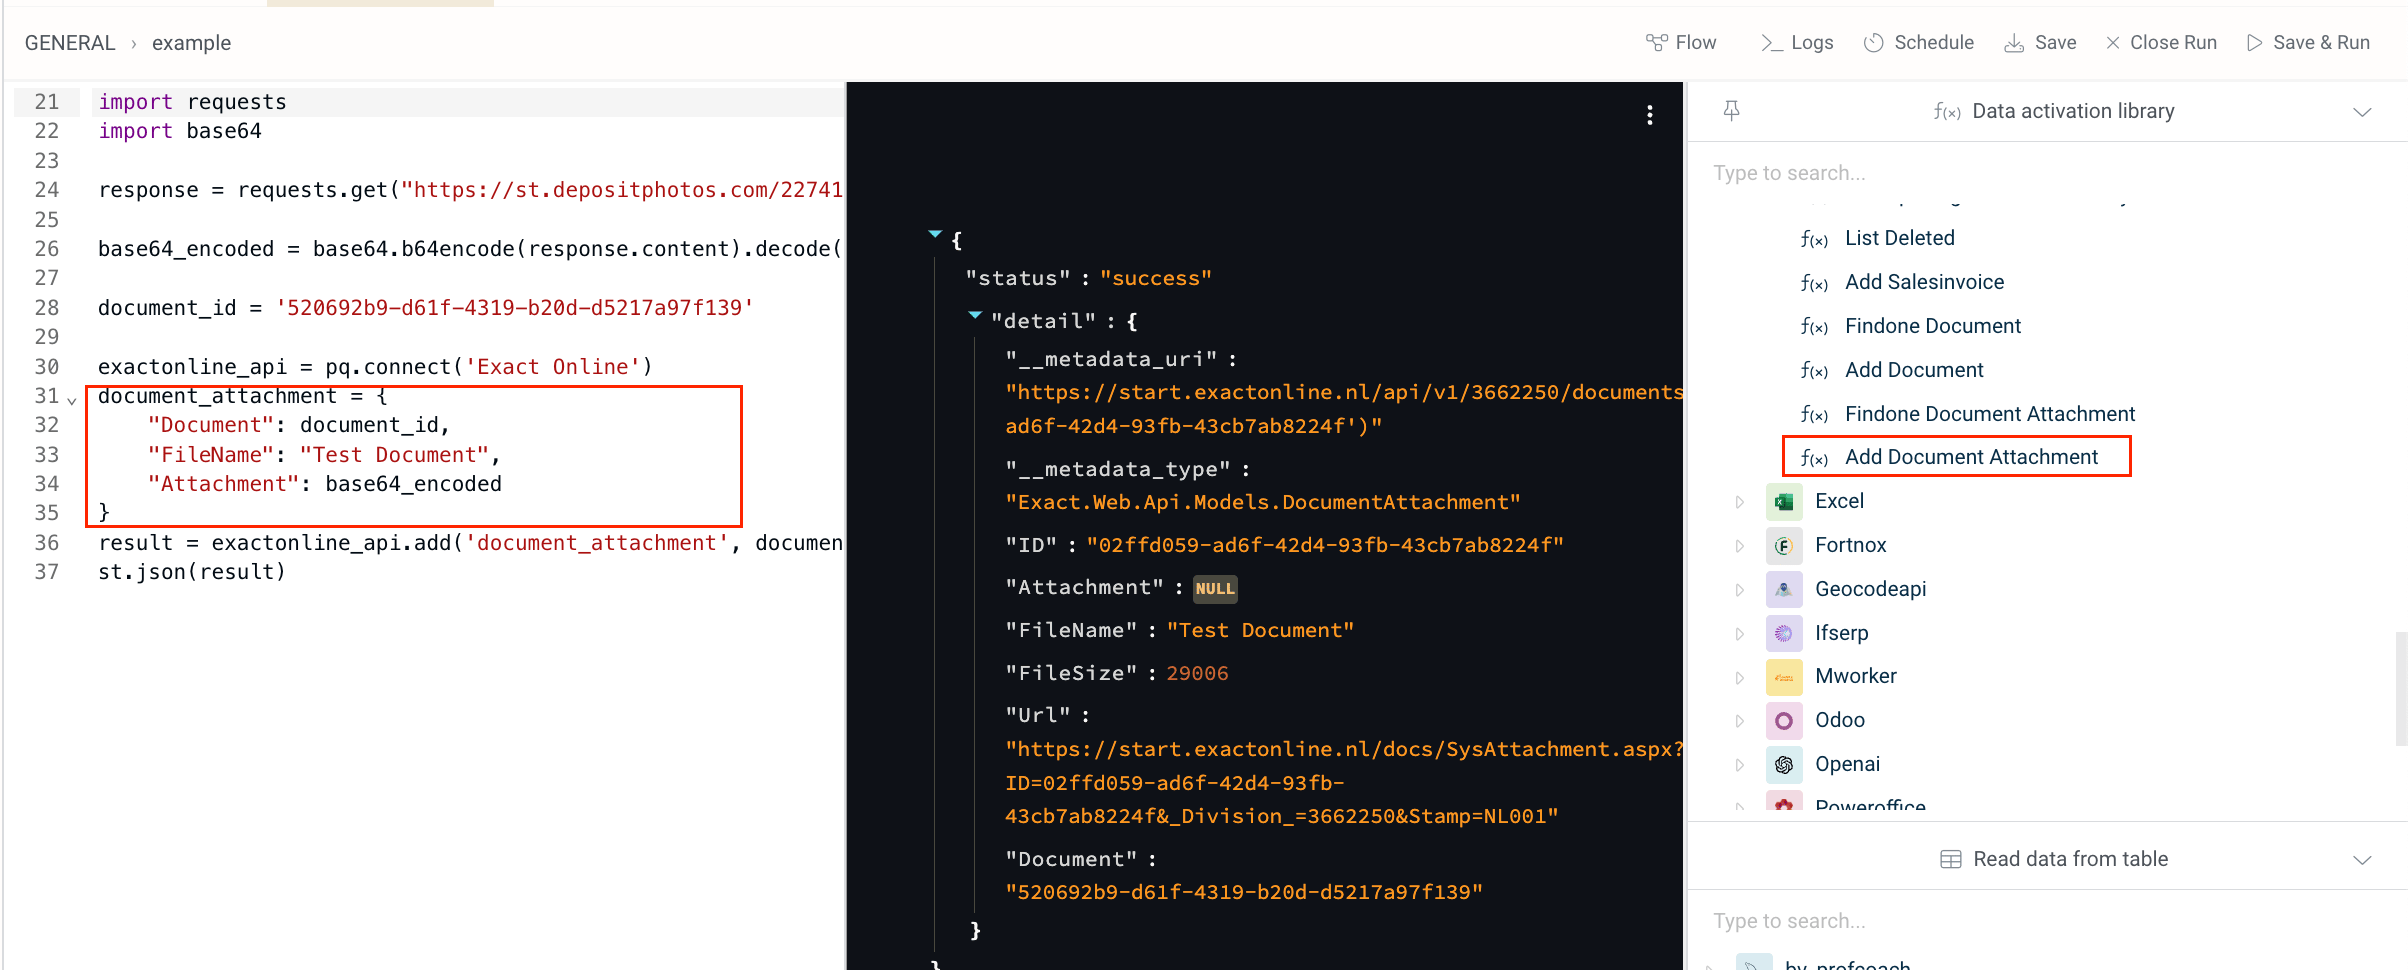
Task: Expand the Fortnox connector
Action: (1740, 546)
